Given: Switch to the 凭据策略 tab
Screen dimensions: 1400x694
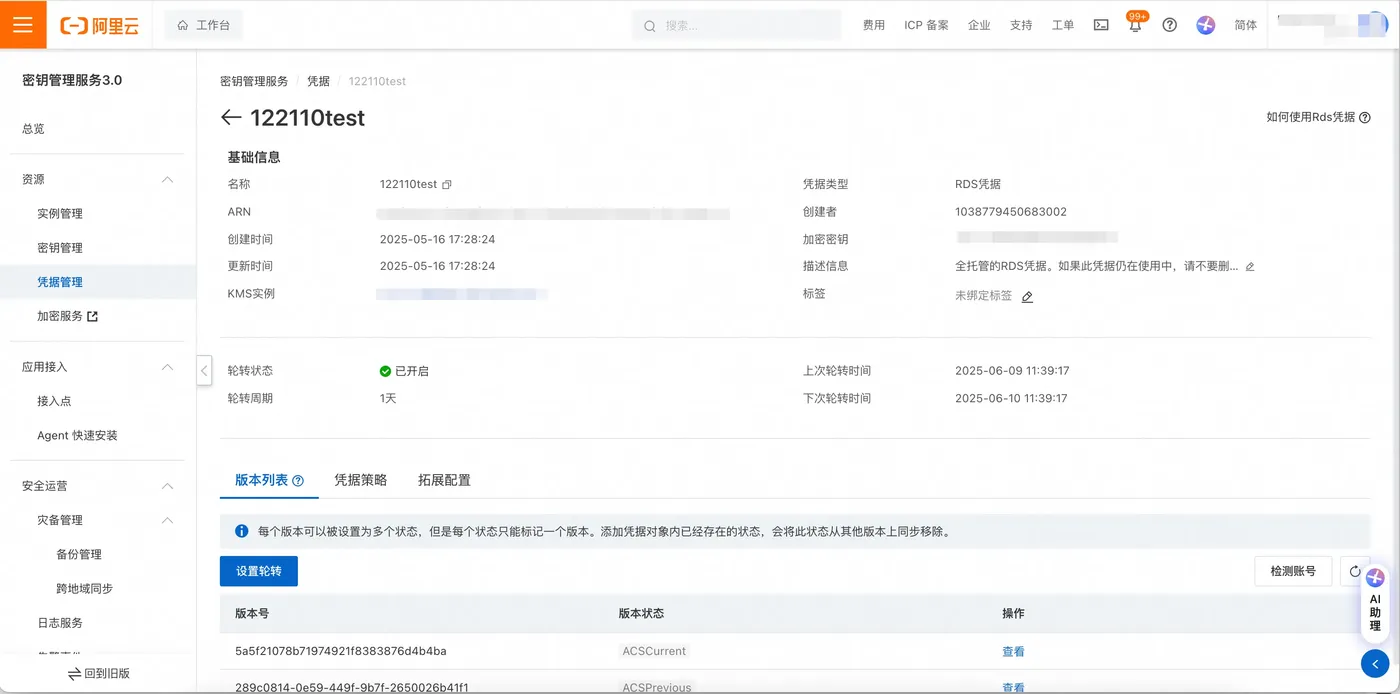Looking at the screenshot, I should [x=360, y=480].
